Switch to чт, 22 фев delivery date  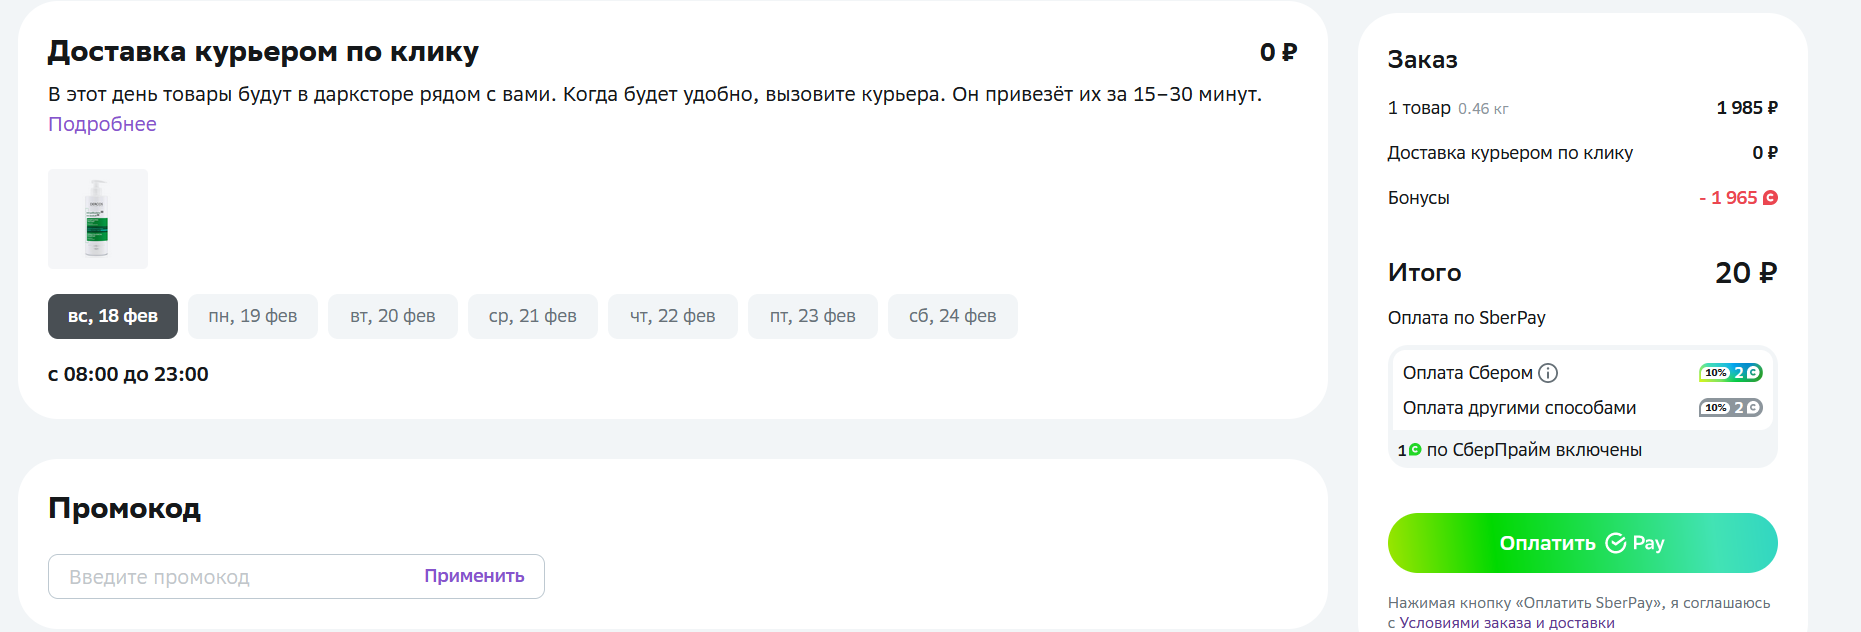click(673, 316)
